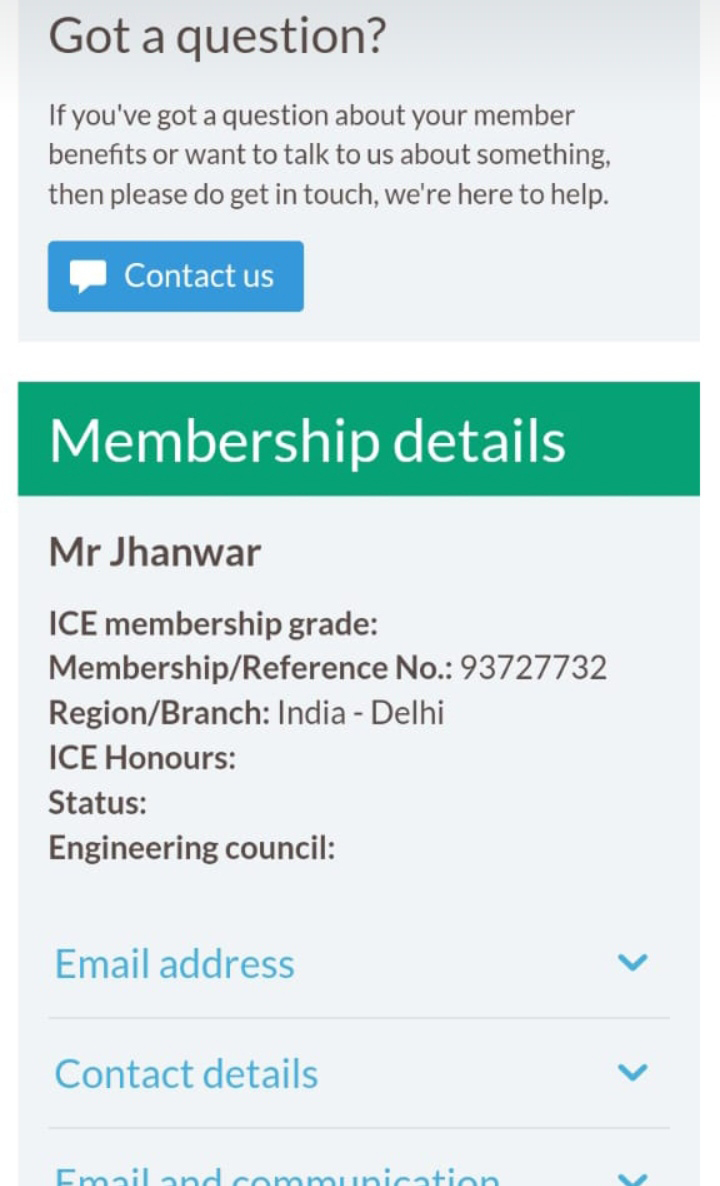Open the Email and communication section title
This screenshot has width=720, height=1186.
(277, 1177)
